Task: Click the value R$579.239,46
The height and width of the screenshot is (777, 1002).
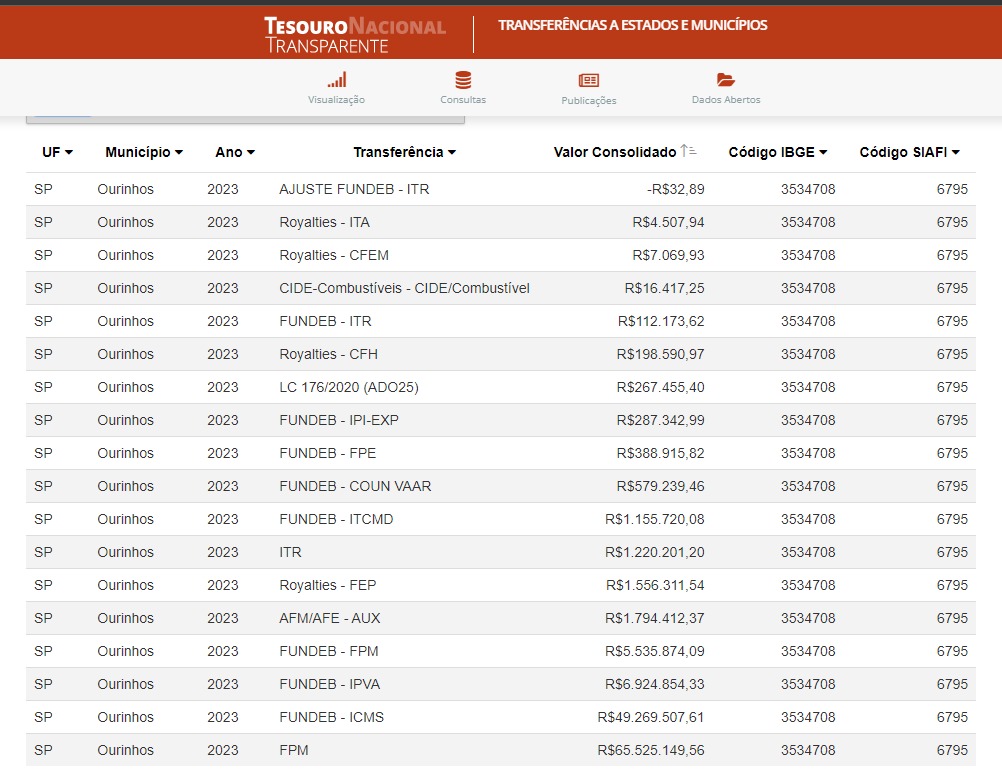Action: 661,486
